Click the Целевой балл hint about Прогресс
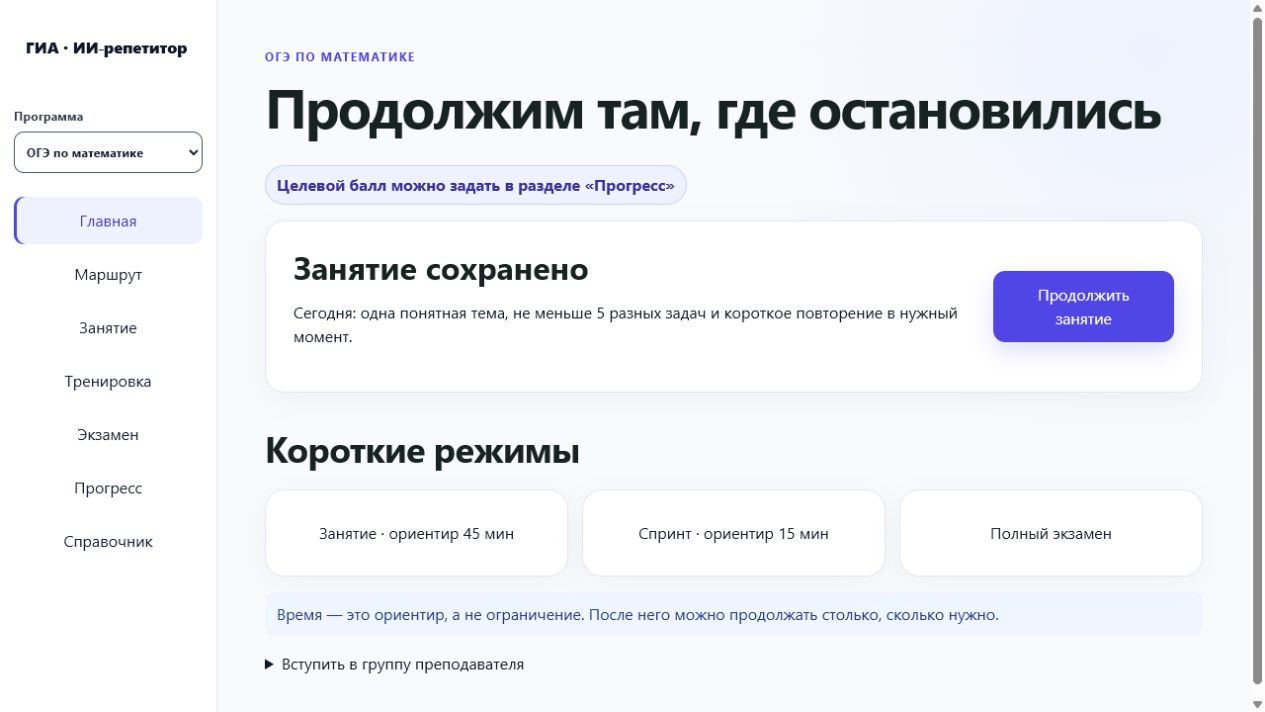The image size is (1265, 712). [x=476, y=185]
